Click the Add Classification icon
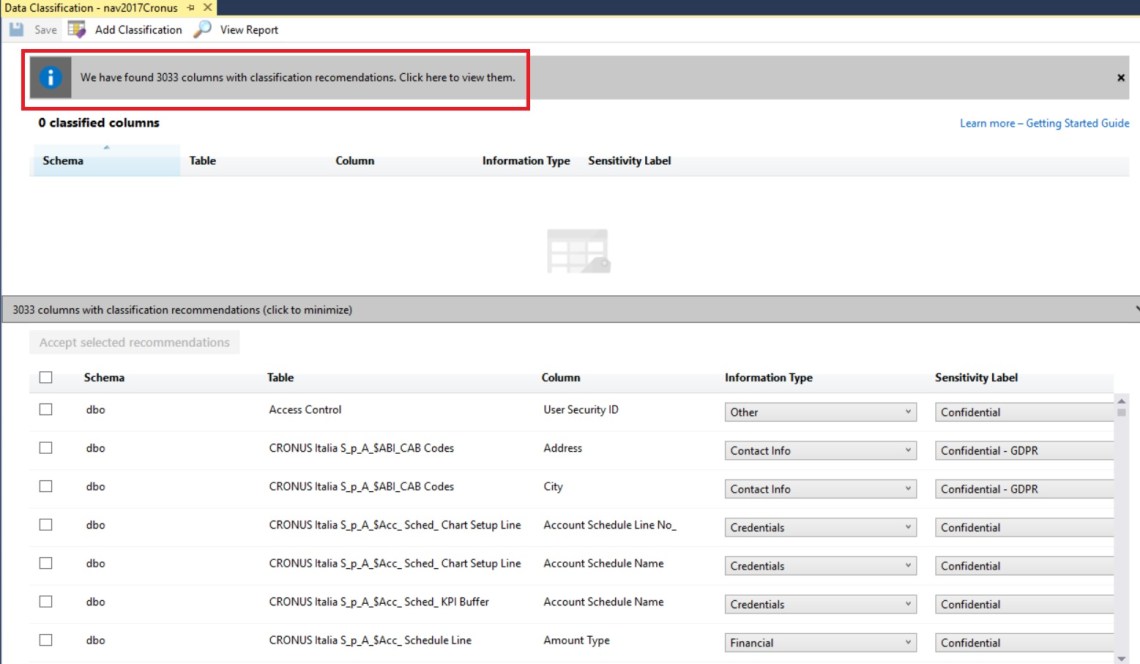Viewport: 1140px width, 664px height. 77,30
